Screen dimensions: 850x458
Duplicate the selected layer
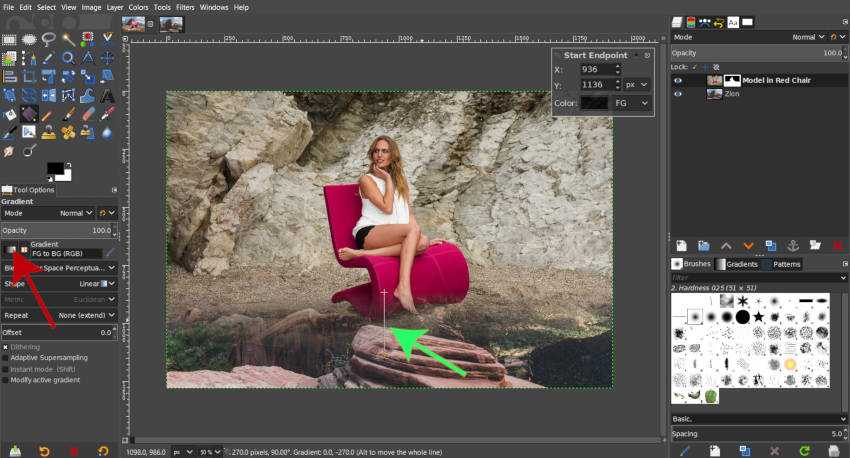(x=771, y=245)
